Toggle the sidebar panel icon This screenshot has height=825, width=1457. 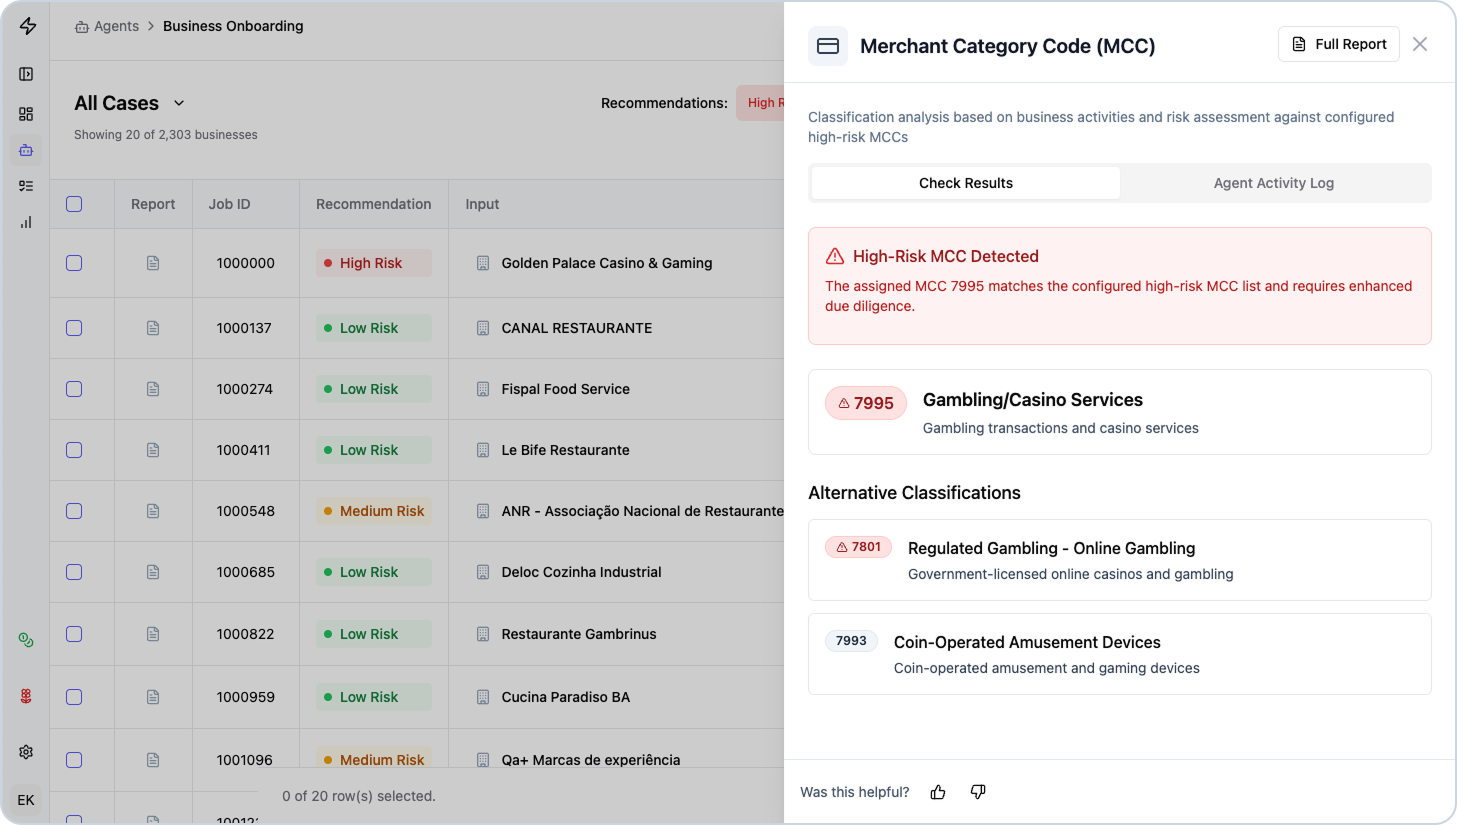(x=26, y=74)
